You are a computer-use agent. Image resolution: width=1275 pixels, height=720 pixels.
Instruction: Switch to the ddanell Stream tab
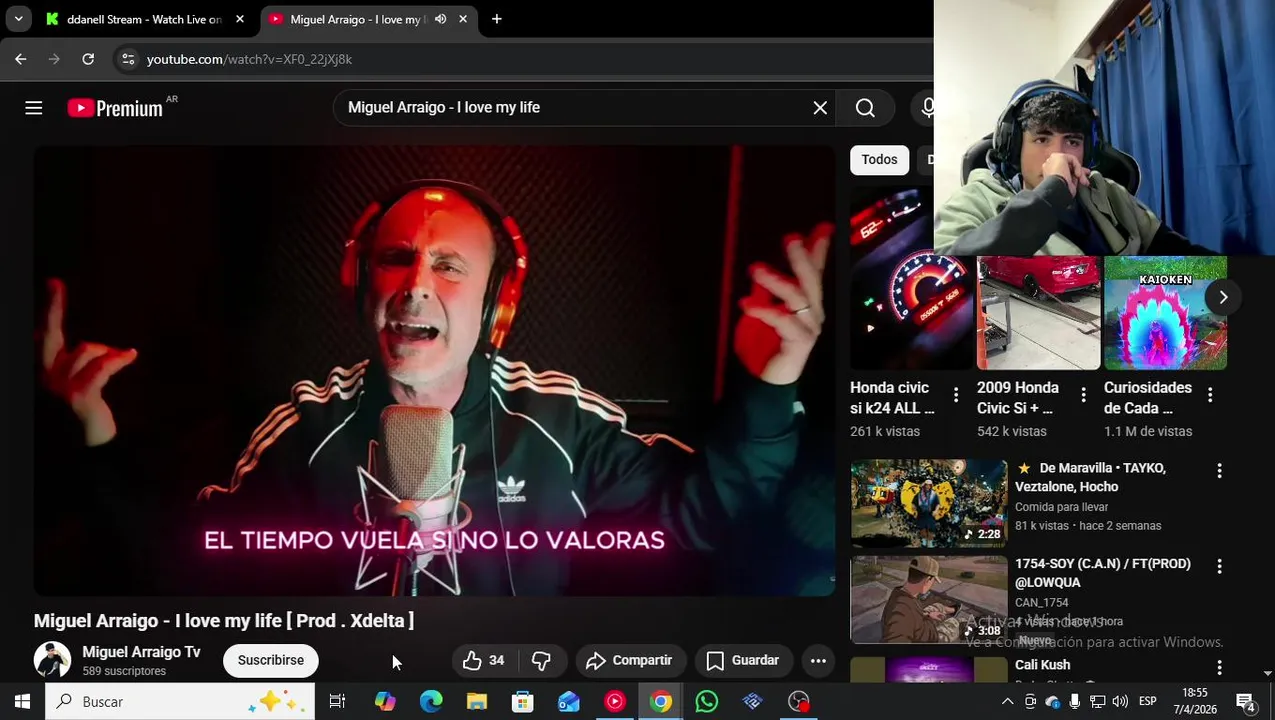pos(144,19)
